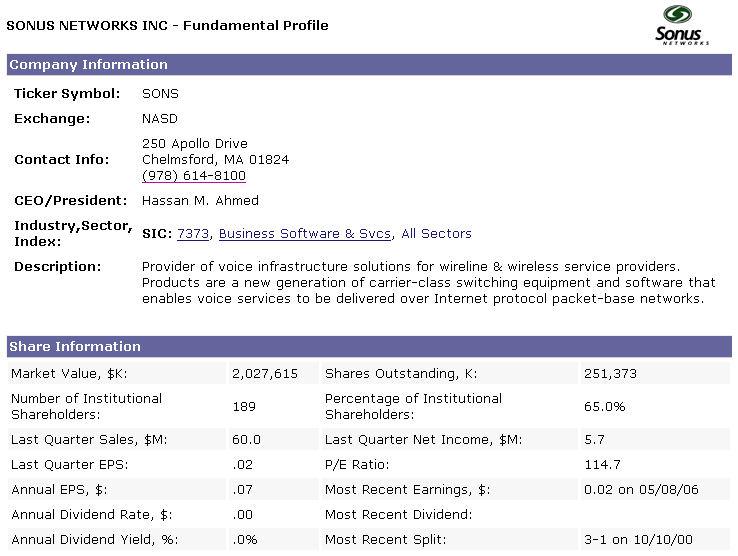Click the Shares Outstanding value 251,373
Image resolution: width=738 pixels, height=556 pixels.
pyautogui.click(x=610, y=374)
